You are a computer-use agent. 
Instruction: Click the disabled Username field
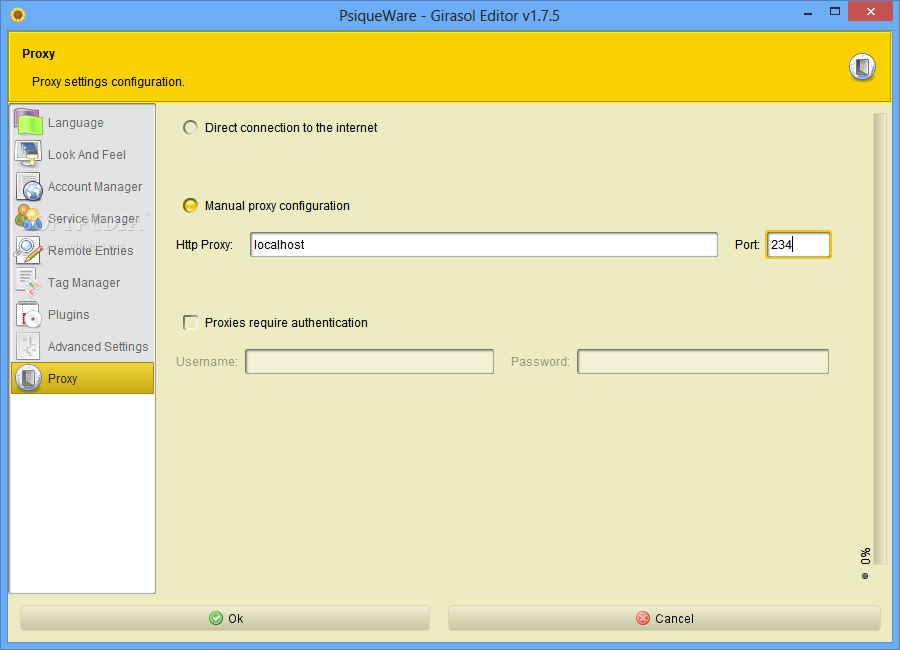click(x=369, y=362)
